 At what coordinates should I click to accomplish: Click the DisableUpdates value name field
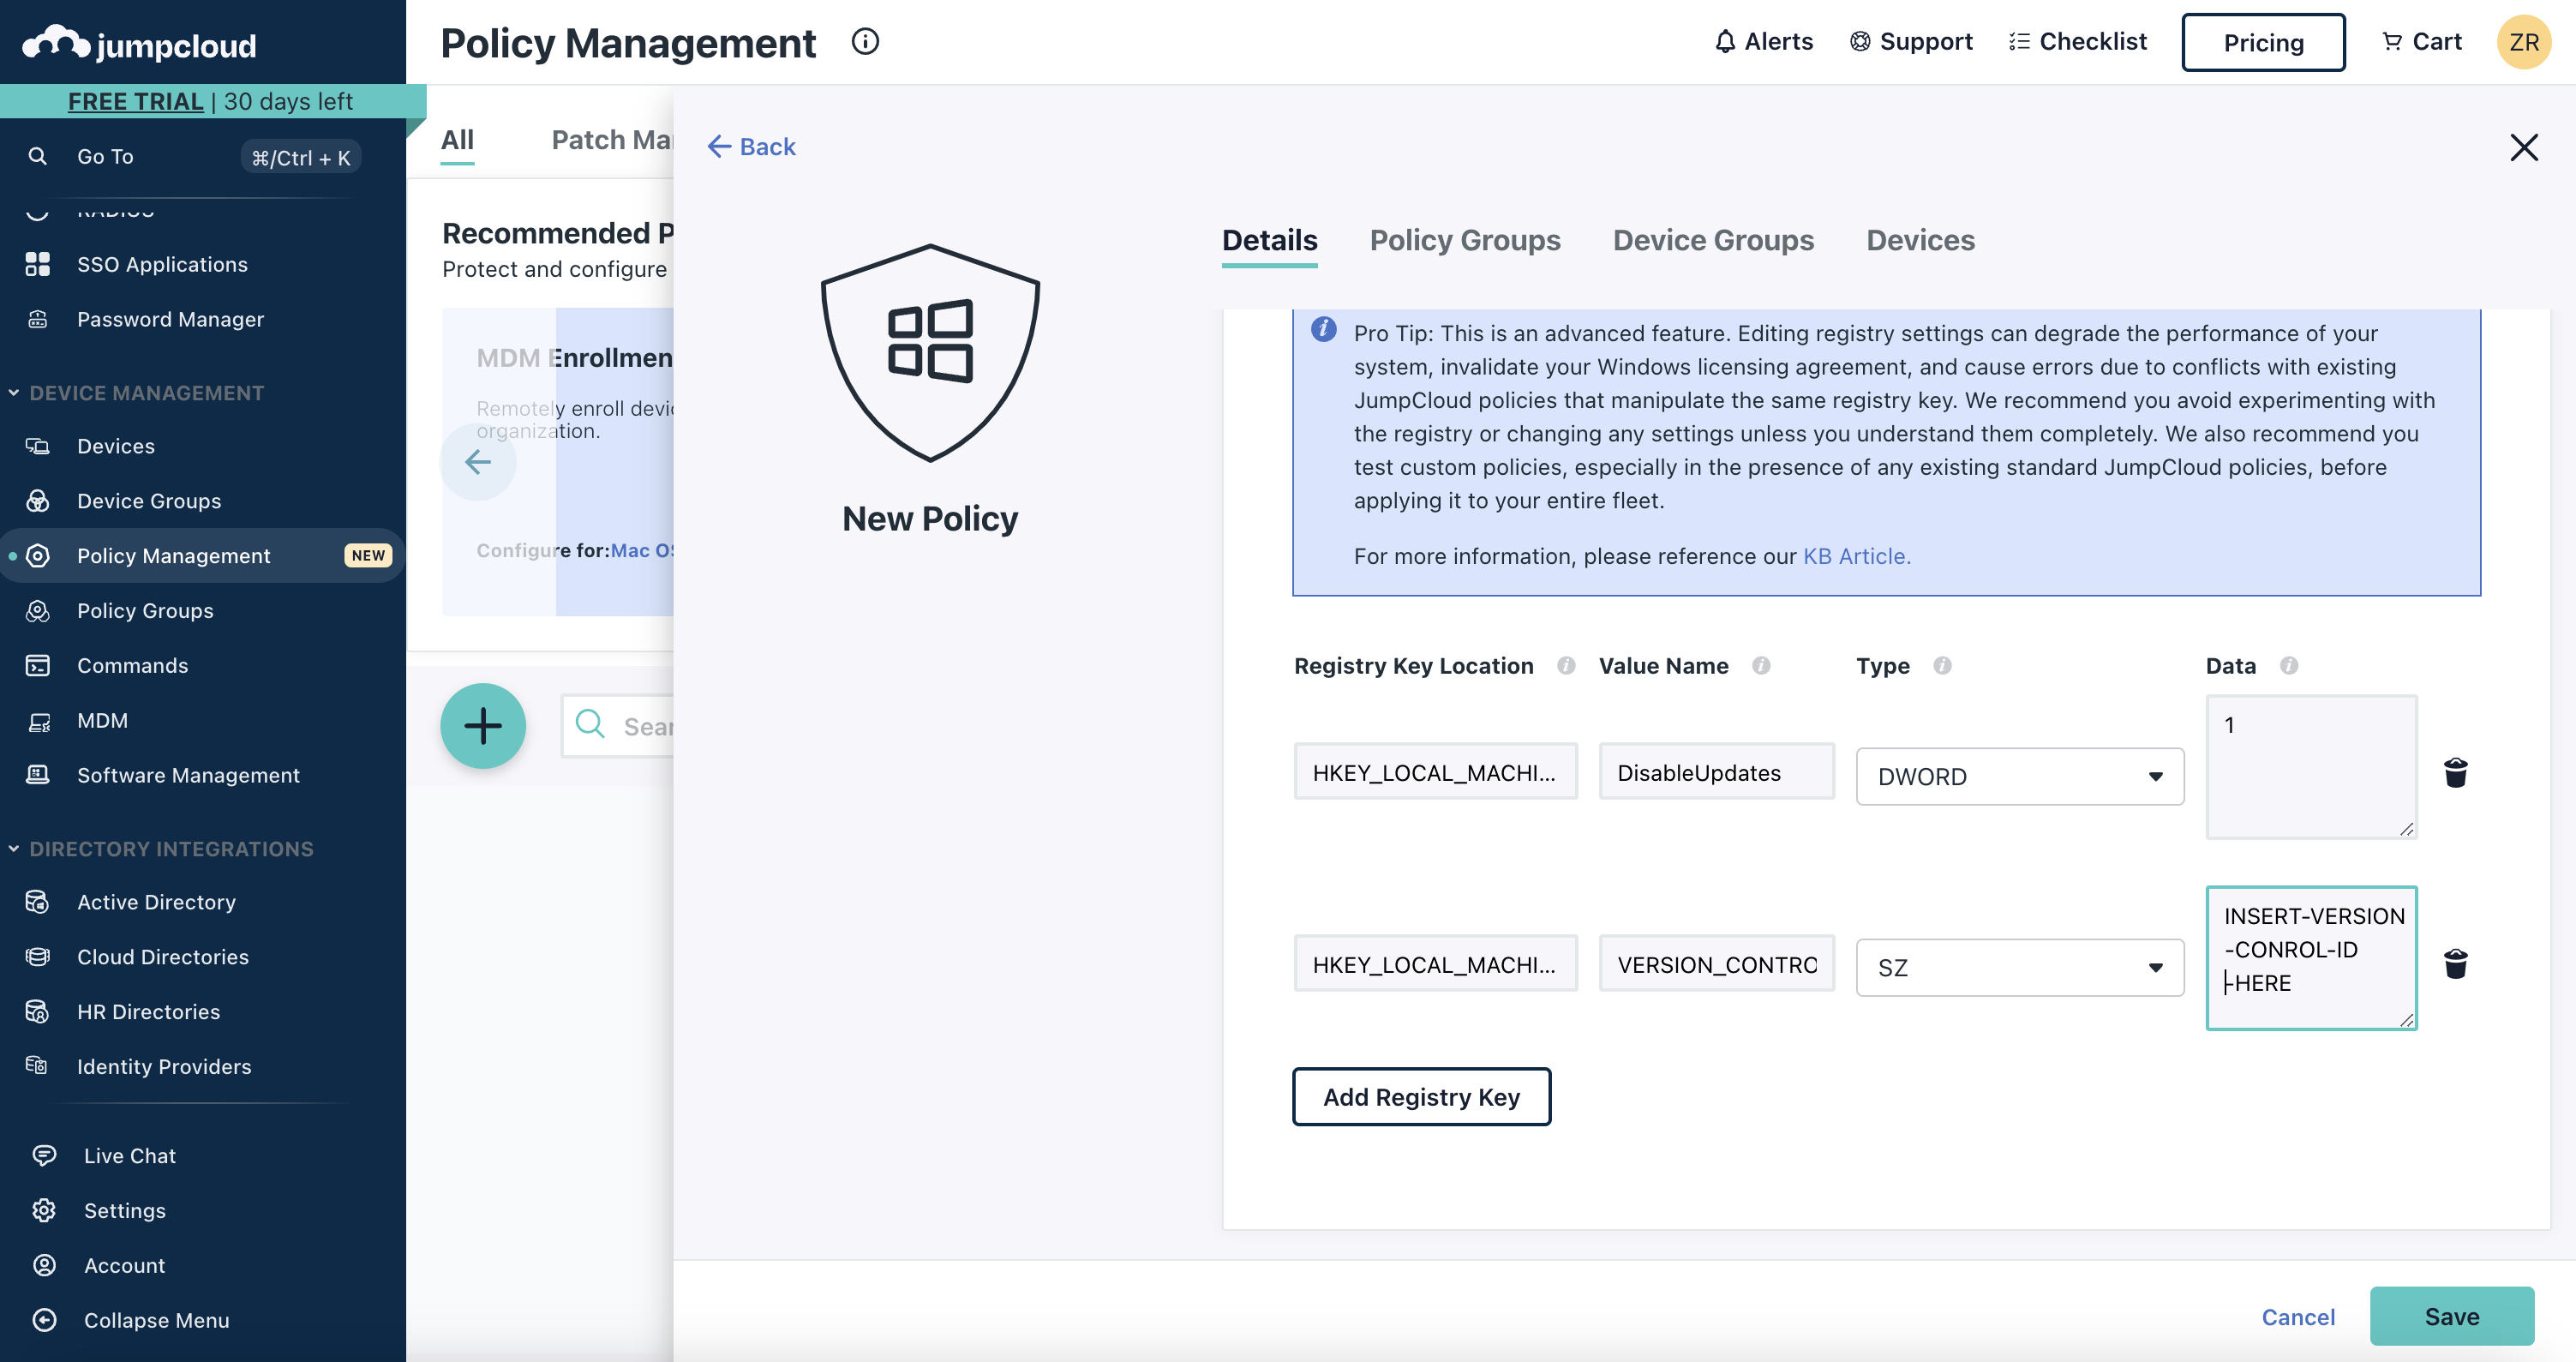pos(1716,772)
